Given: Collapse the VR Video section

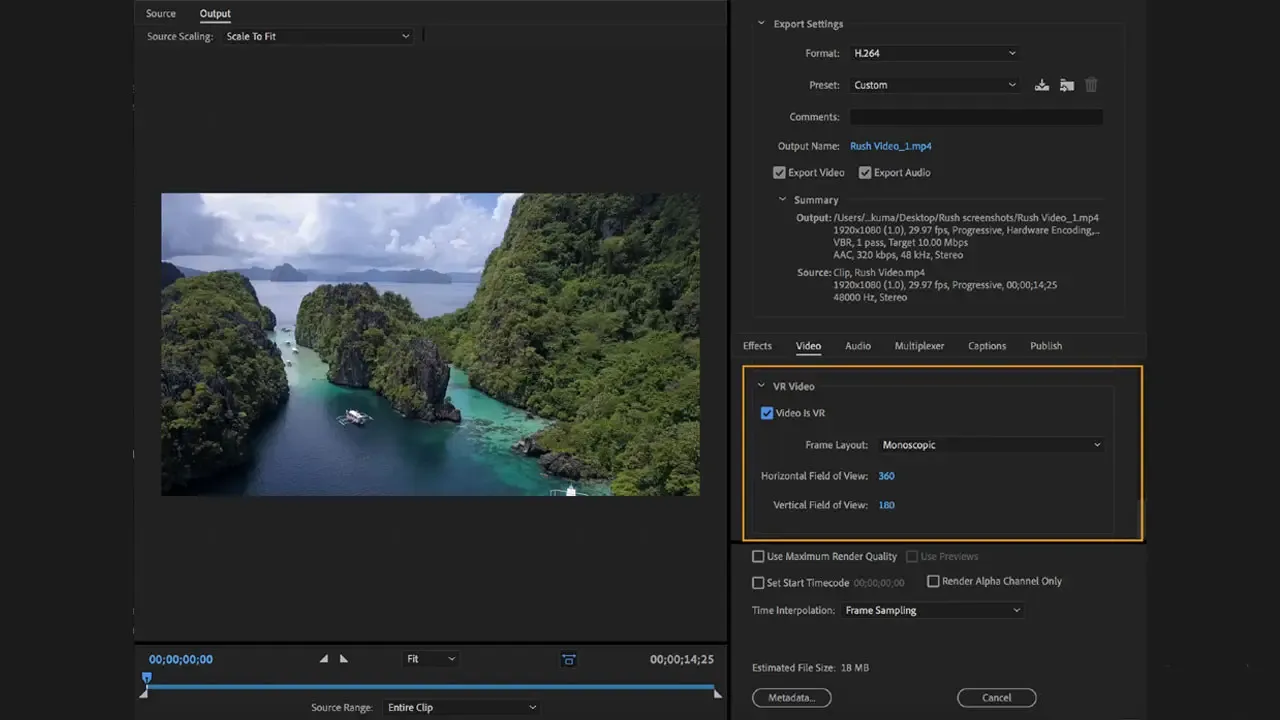Looking at the screenshot, I should click(762, 386).
